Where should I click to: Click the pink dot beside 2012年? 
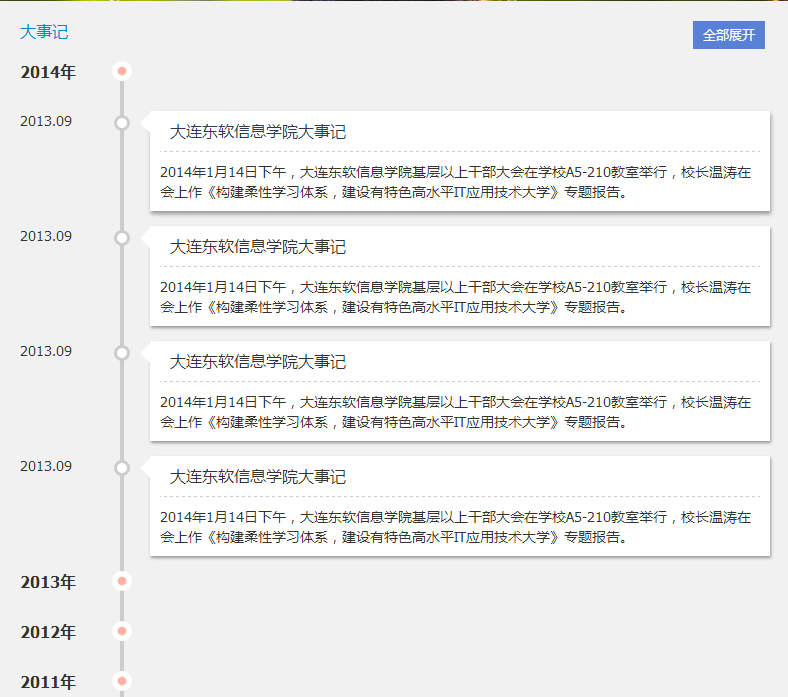(122, 631)
